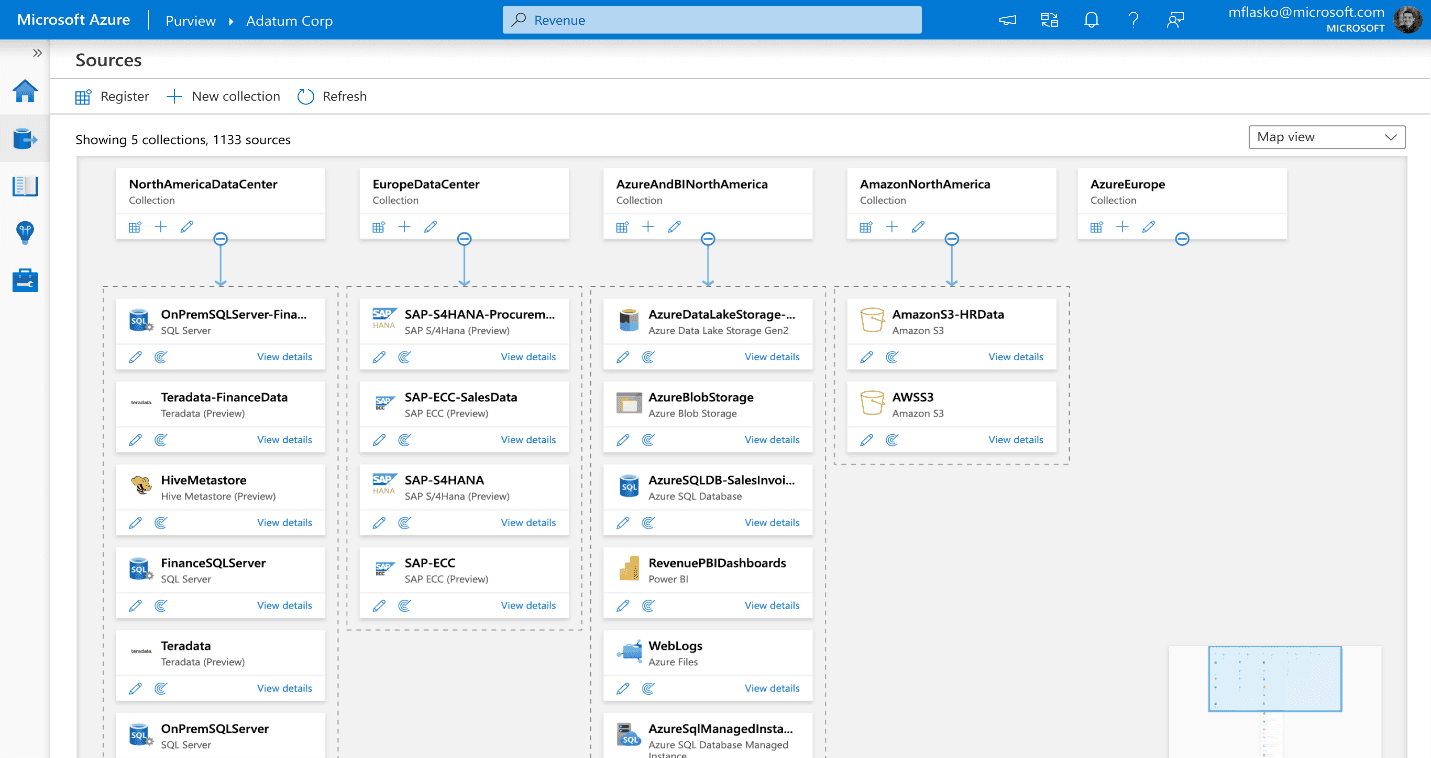The image size is (1431, 758).
Task: Click the Microsoft Azure logo text
Action: coord(74,20)
